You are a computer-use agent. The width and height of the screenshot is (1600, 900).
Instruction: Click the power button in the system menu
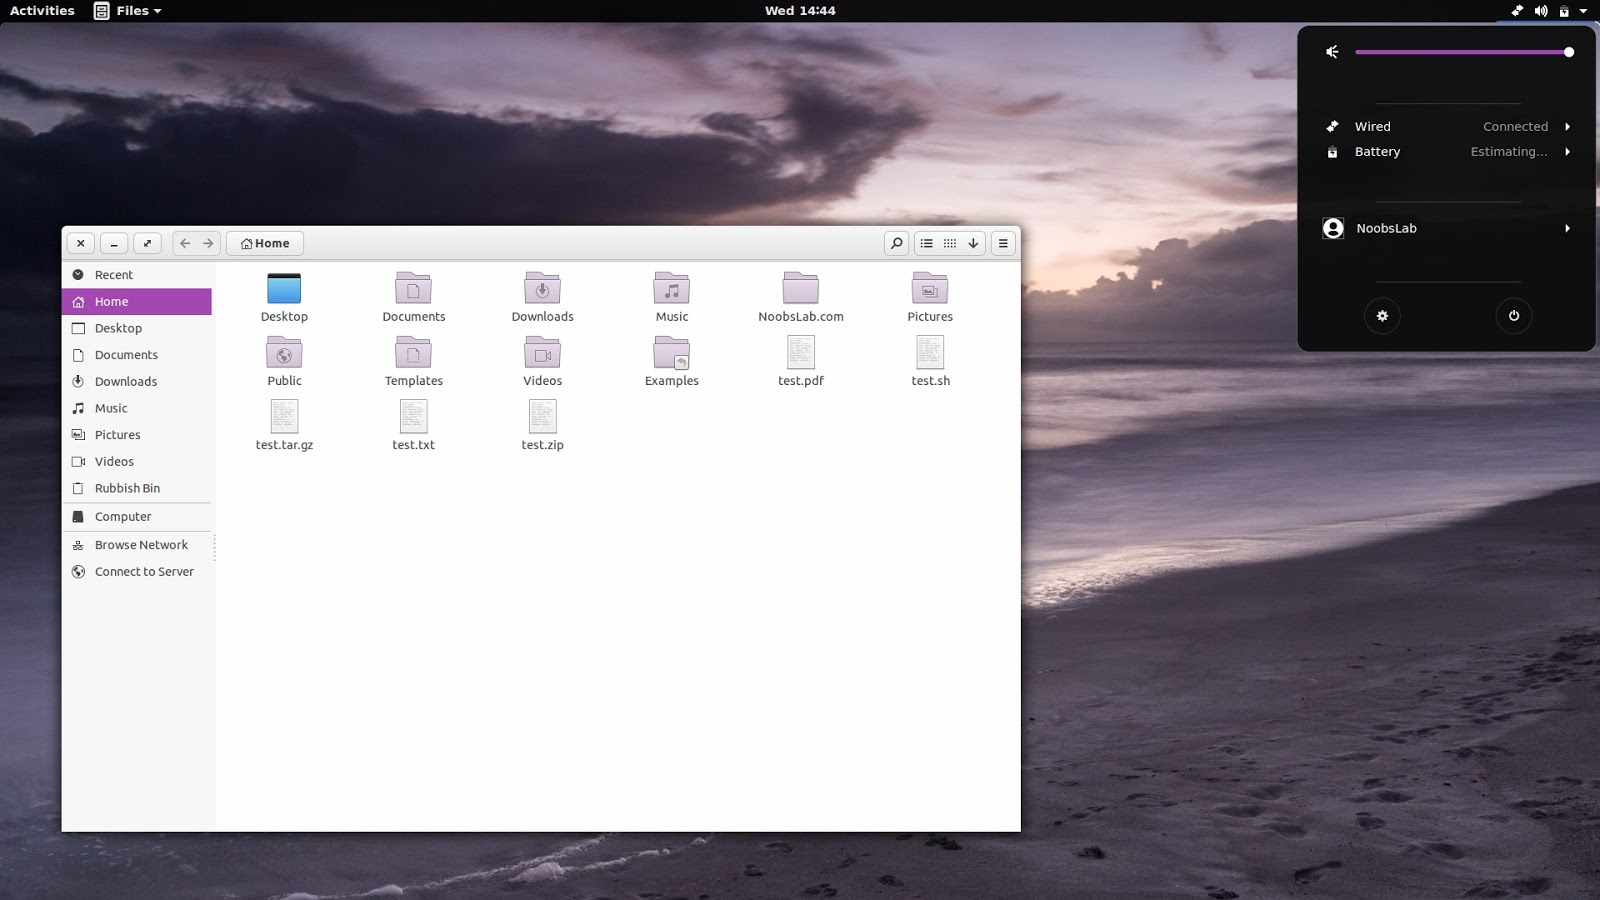(x=1514, y=315)
